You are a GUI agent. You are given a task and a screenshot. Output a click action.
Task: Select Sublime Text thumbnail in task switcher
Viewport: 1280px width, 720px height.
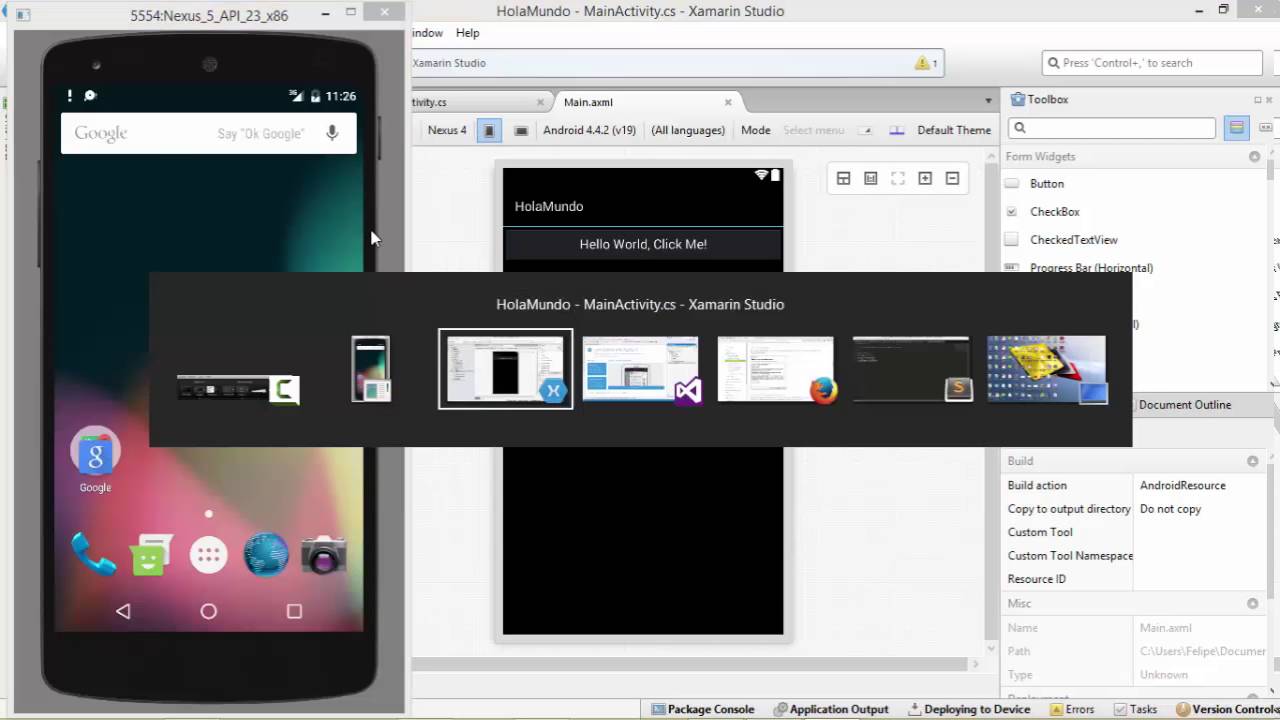click(912, 369)
